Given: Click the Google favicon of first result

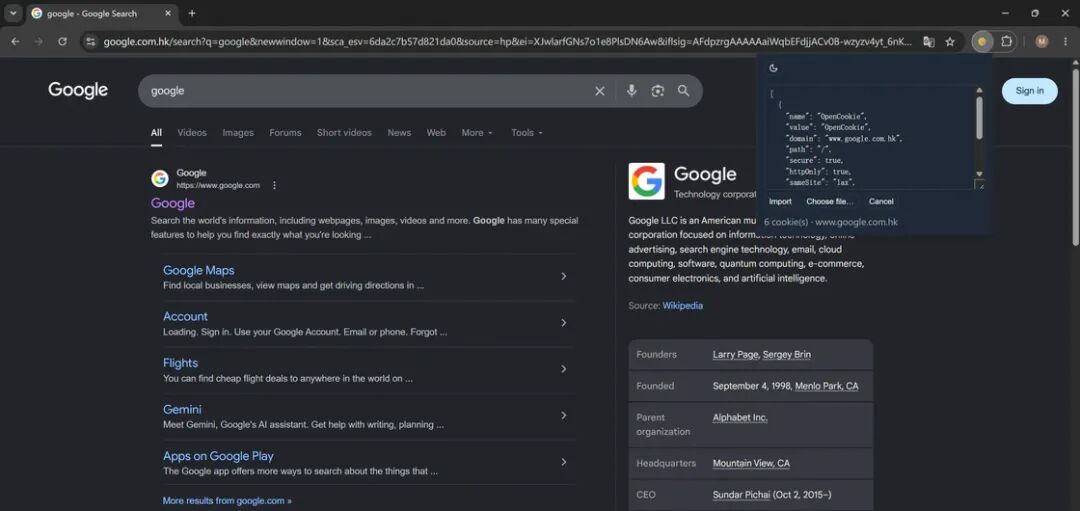Looking at the screenshot, I should (x=160, y=178).
